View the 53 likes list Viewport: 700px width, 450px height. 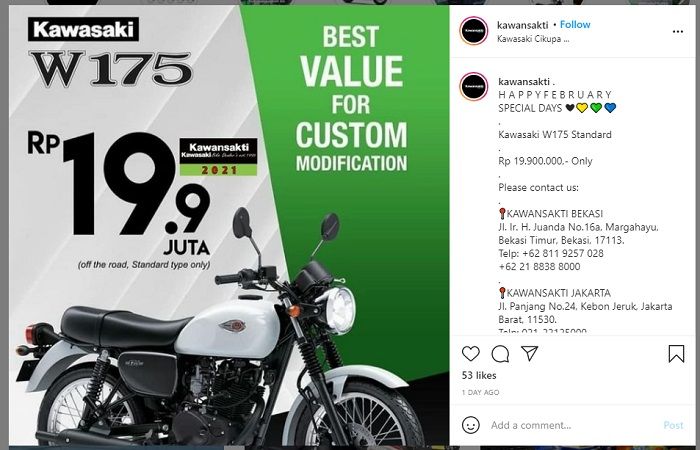click(x=479, y=375)
